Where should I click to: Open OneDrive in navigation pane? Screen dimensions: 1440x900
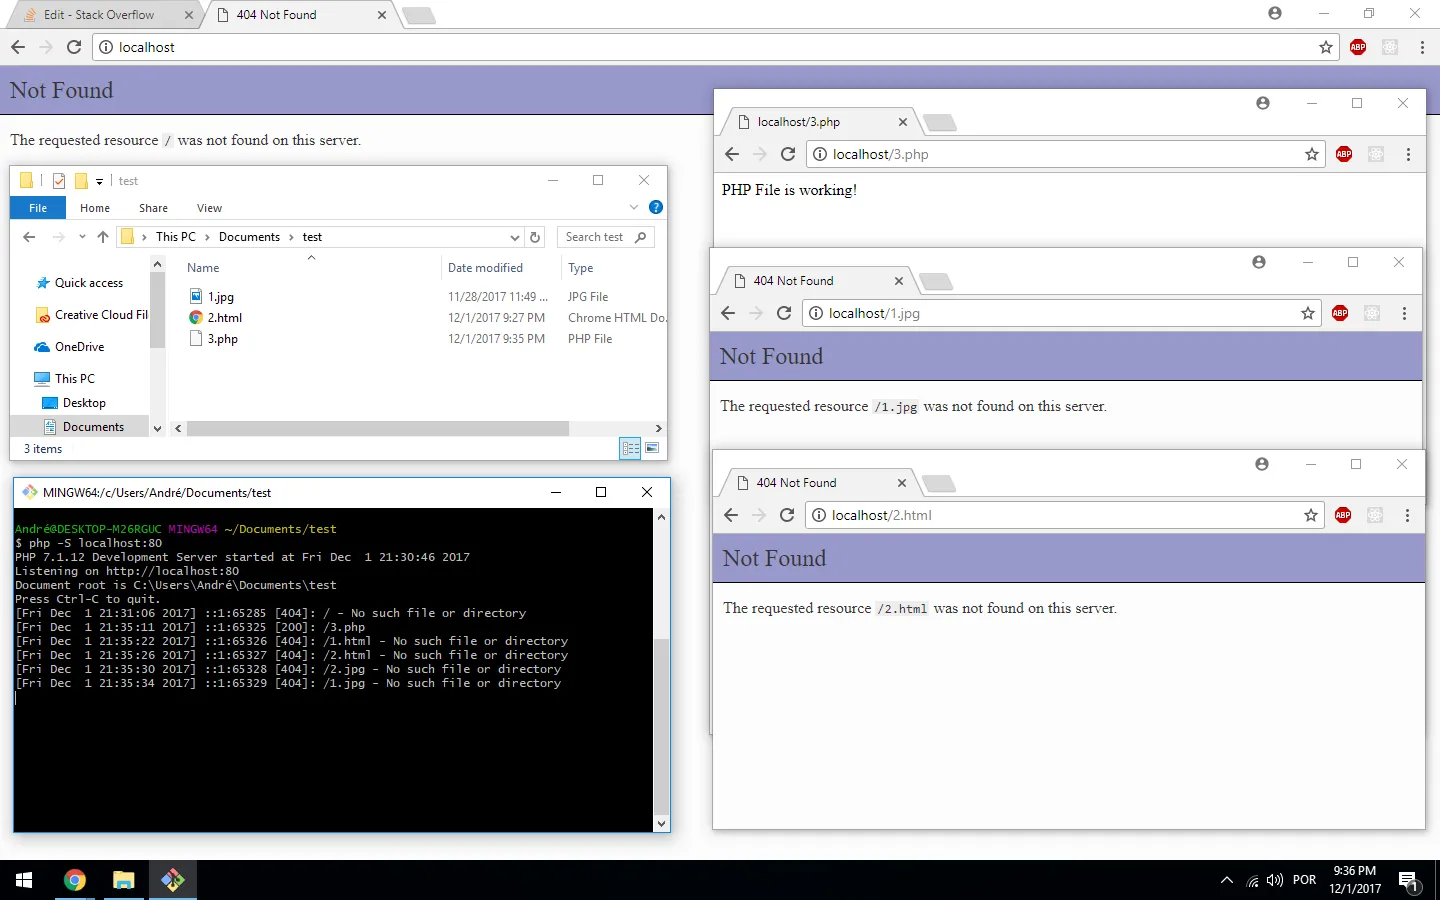(x=79, y=347)
